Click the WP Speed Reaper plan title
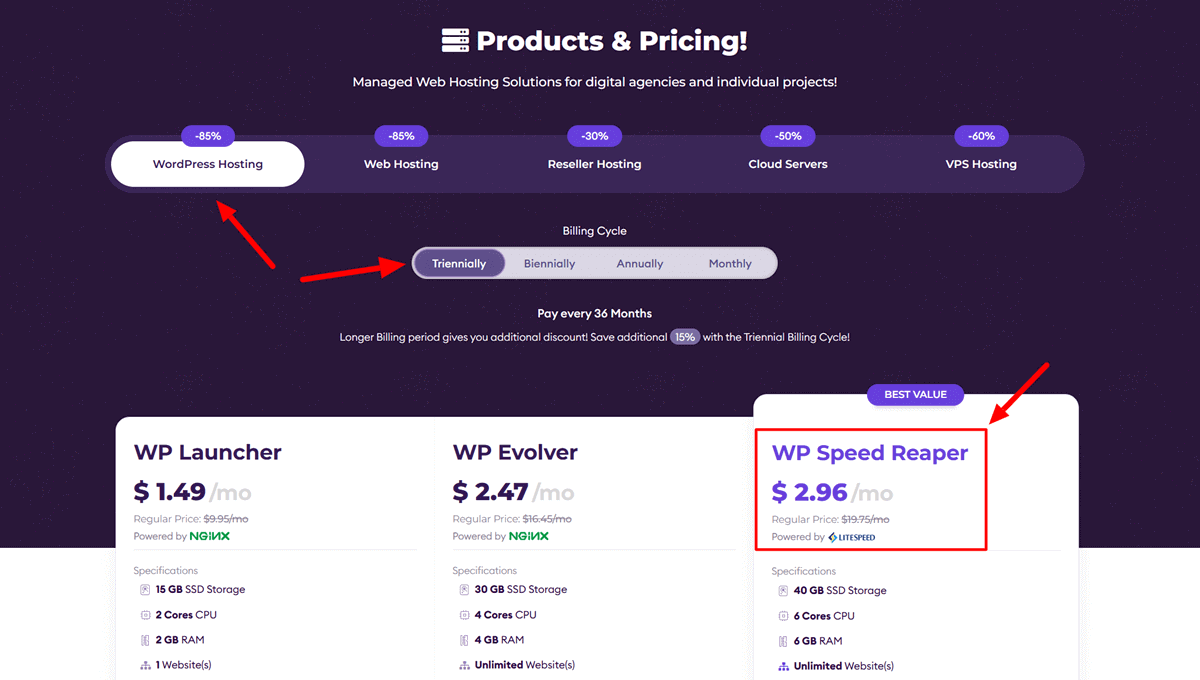The height and width of the screenshot is (680, 1200). [x=870, y=453]
